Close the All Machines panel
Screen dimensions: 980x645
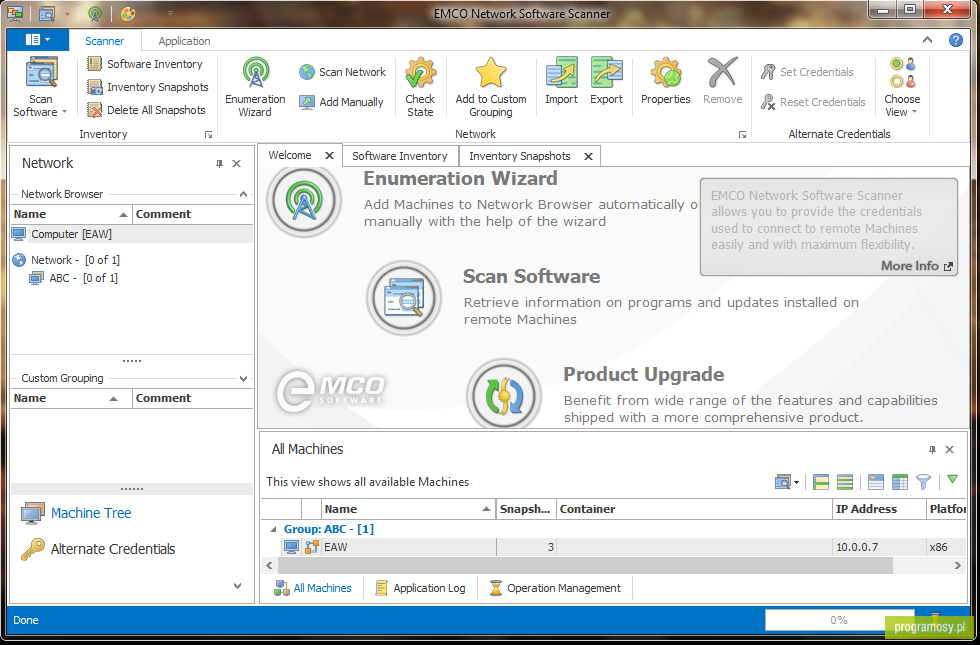click(949, 449)
